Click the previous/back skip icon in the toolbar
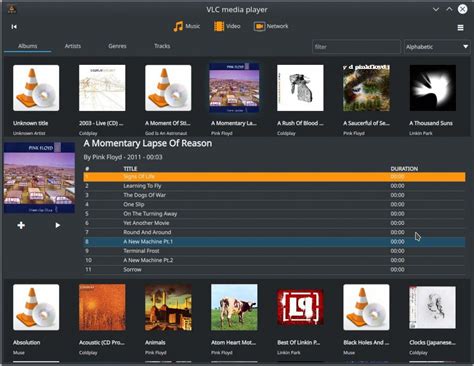This screenshot has width=474, height=366. [x=14, y=27]
